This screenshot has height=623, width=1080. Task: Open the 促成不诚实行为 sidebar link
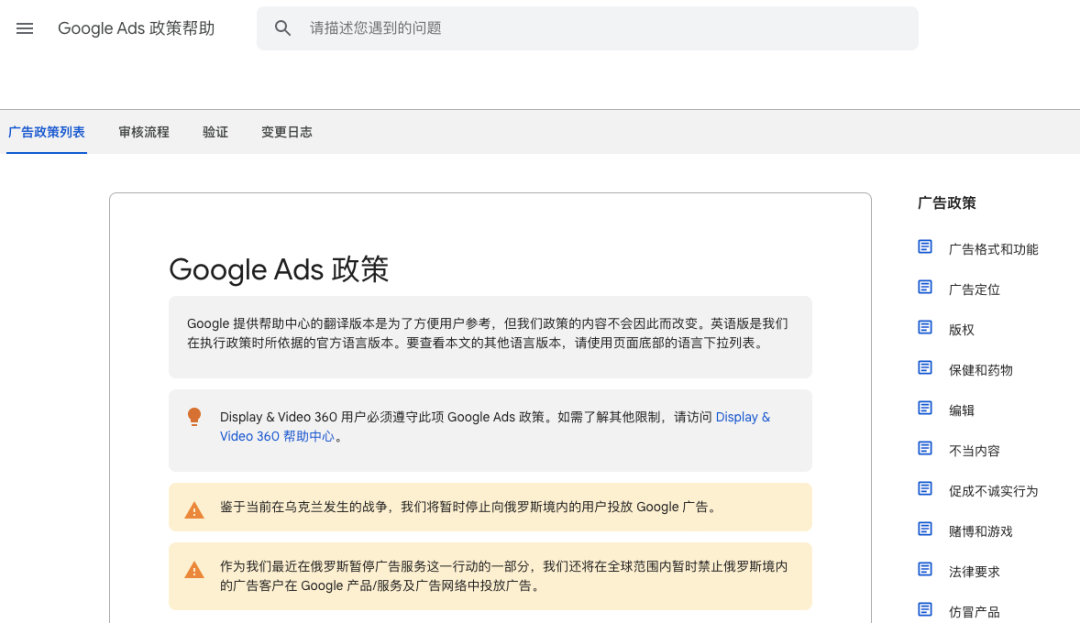tap(993, 491)
